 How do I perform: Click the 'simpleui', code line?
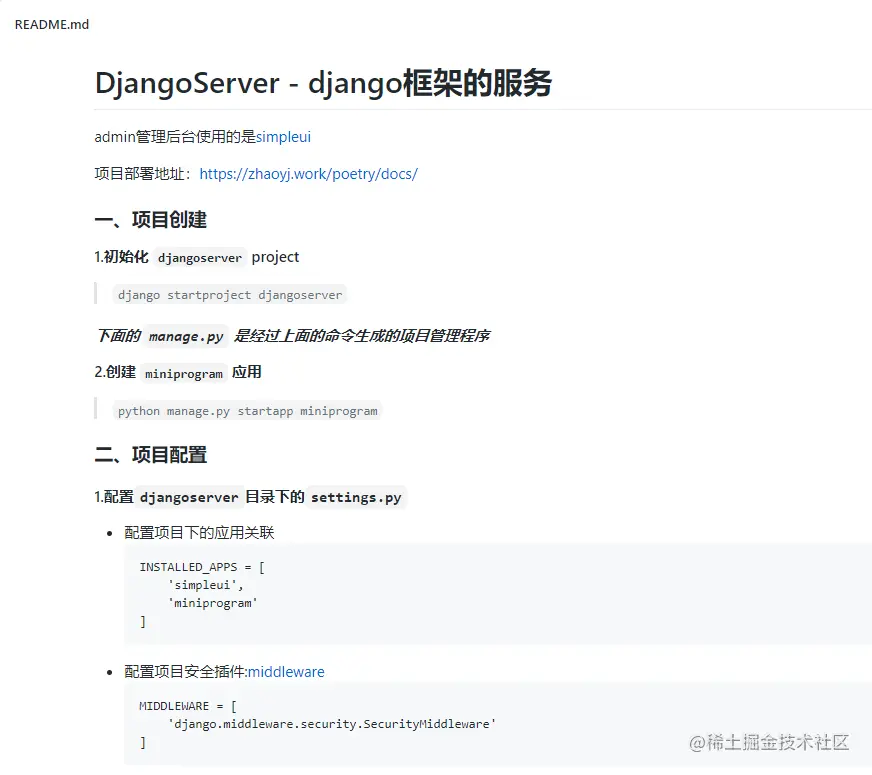coord(206,585)
